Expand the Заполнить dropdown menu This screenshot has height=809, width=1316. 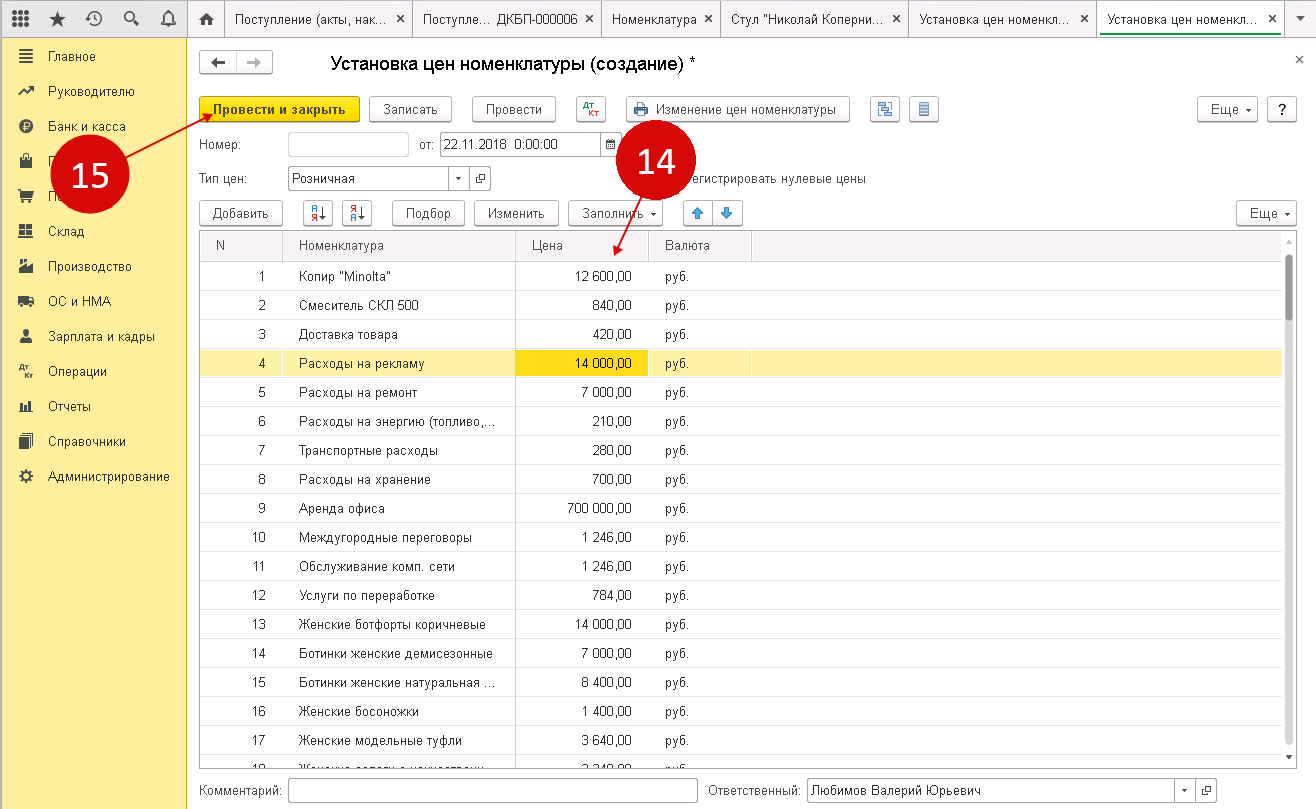click(x=615, y=213)
